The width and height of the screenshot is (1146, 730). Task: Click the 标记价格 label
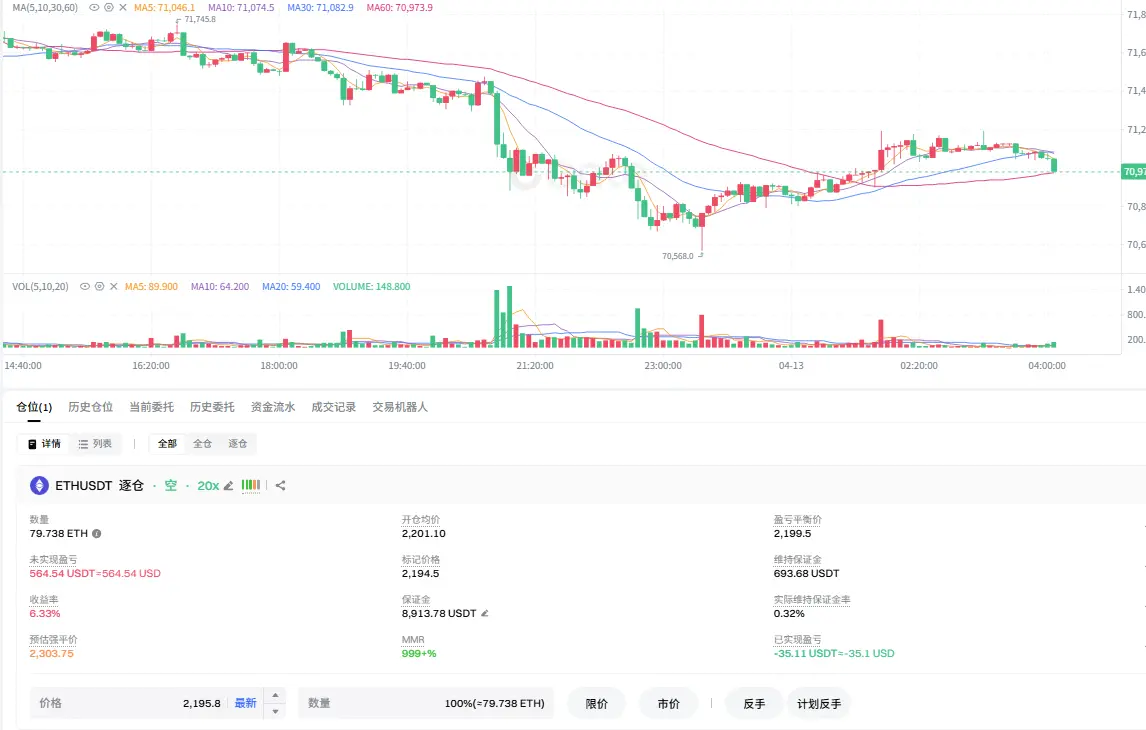coord(421,560)
